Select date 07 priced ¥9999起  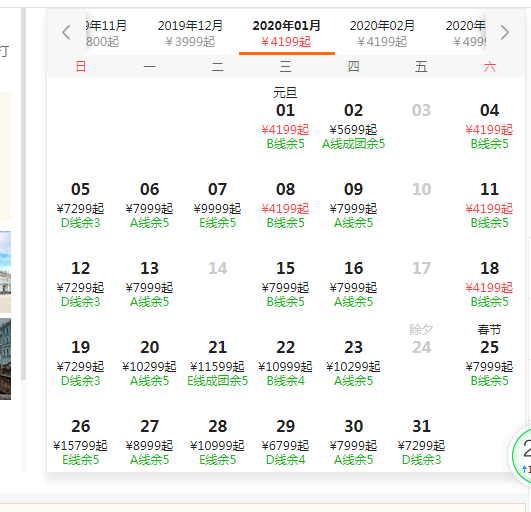(x=217, y=205)
